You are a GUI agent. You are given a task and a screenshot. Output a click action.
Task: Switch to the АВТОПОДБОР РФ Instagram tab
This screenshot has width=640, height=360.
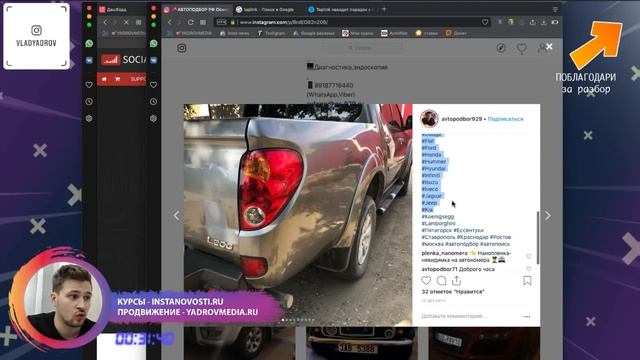coord(197,9)
